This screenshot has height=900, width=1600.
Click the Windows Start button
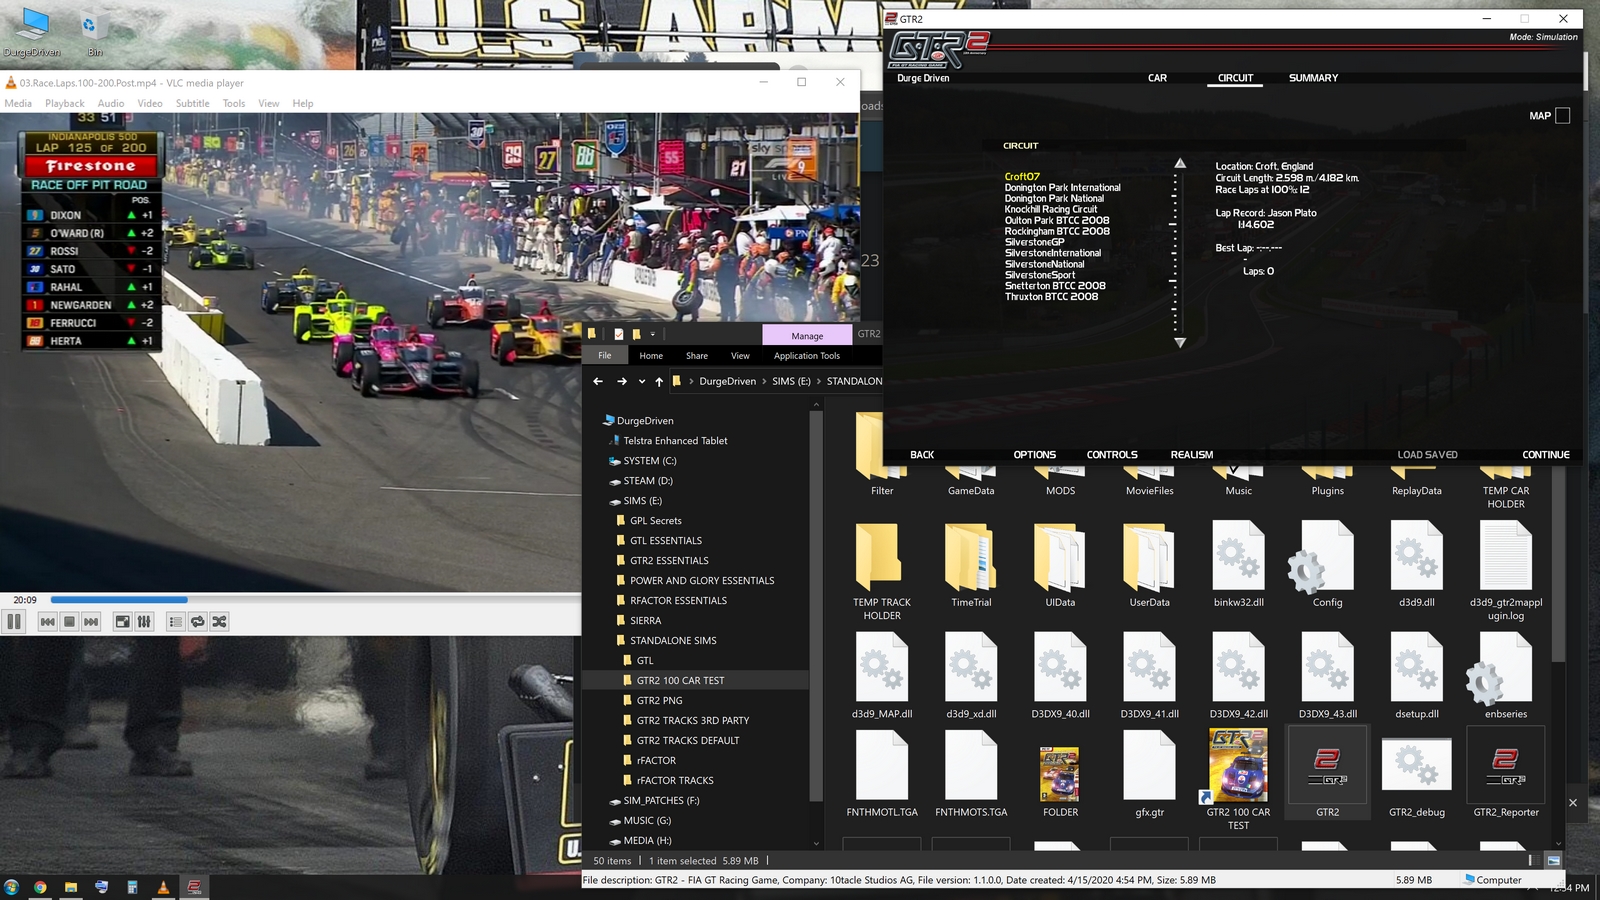click(x=11, y=887)
